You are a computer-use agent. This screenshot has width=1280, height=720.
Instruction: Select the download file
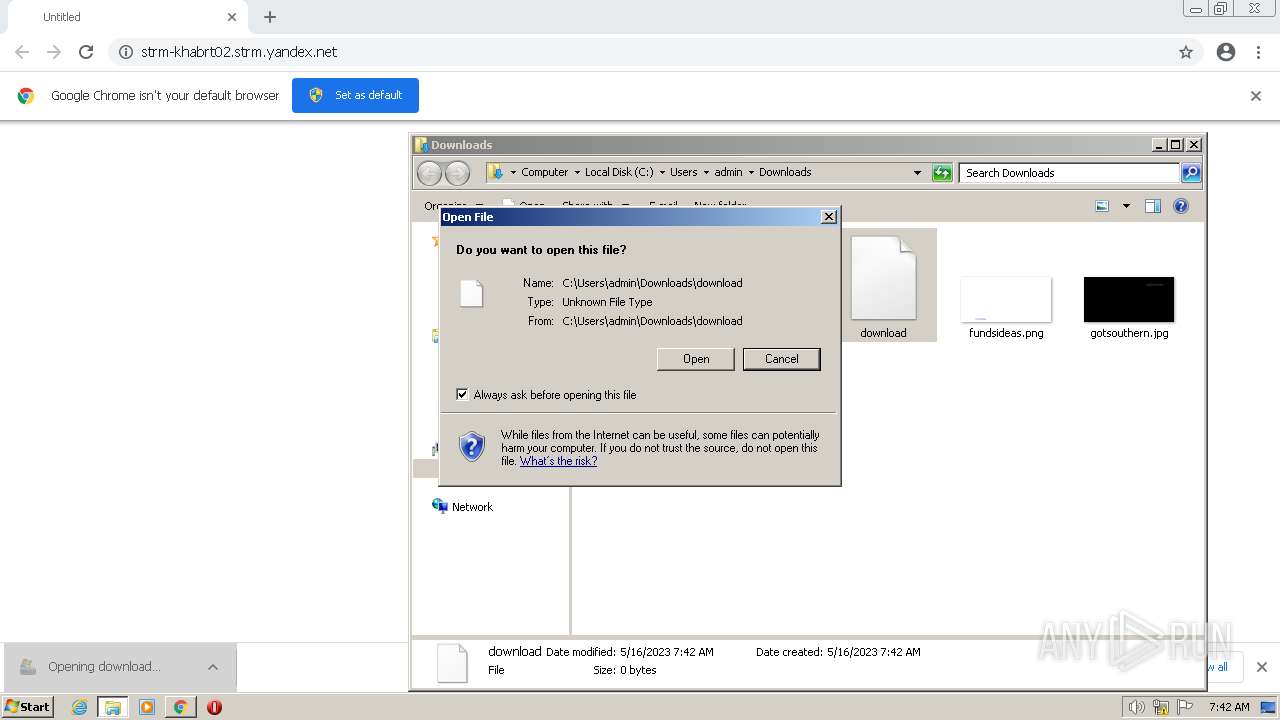coord(883,286)
